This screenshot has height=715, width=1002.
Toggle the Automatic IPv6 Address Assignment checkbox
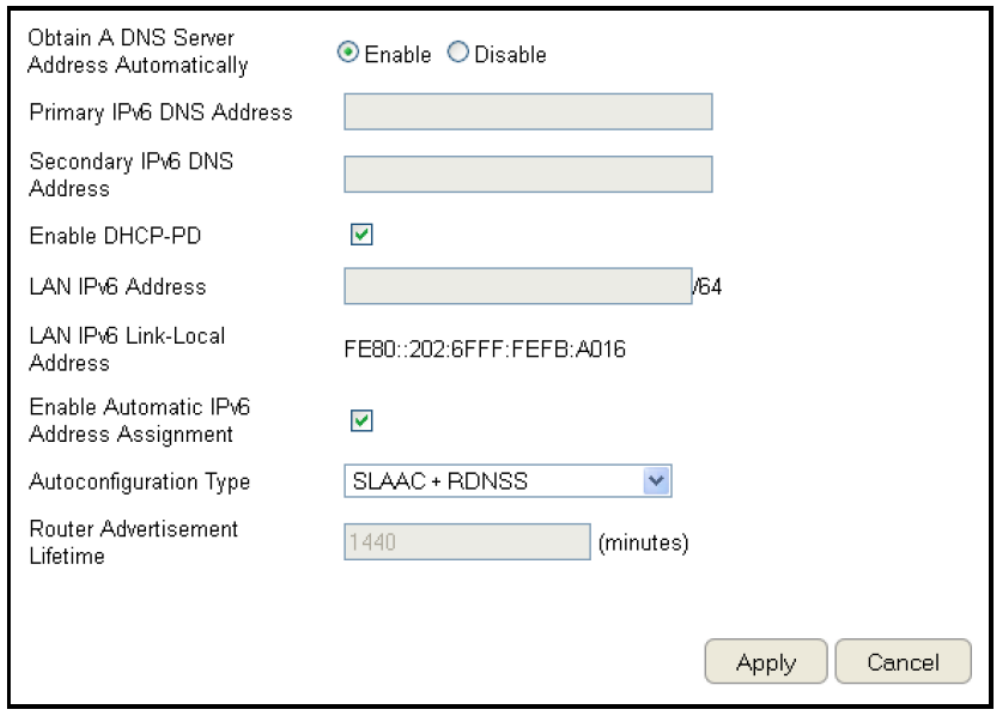(x=361, y=422)
